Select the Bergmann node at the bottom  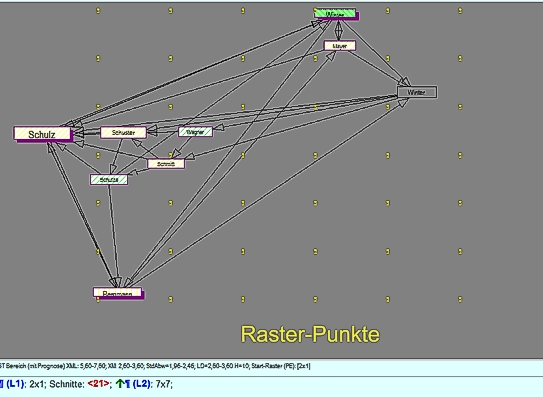[118, 293]
